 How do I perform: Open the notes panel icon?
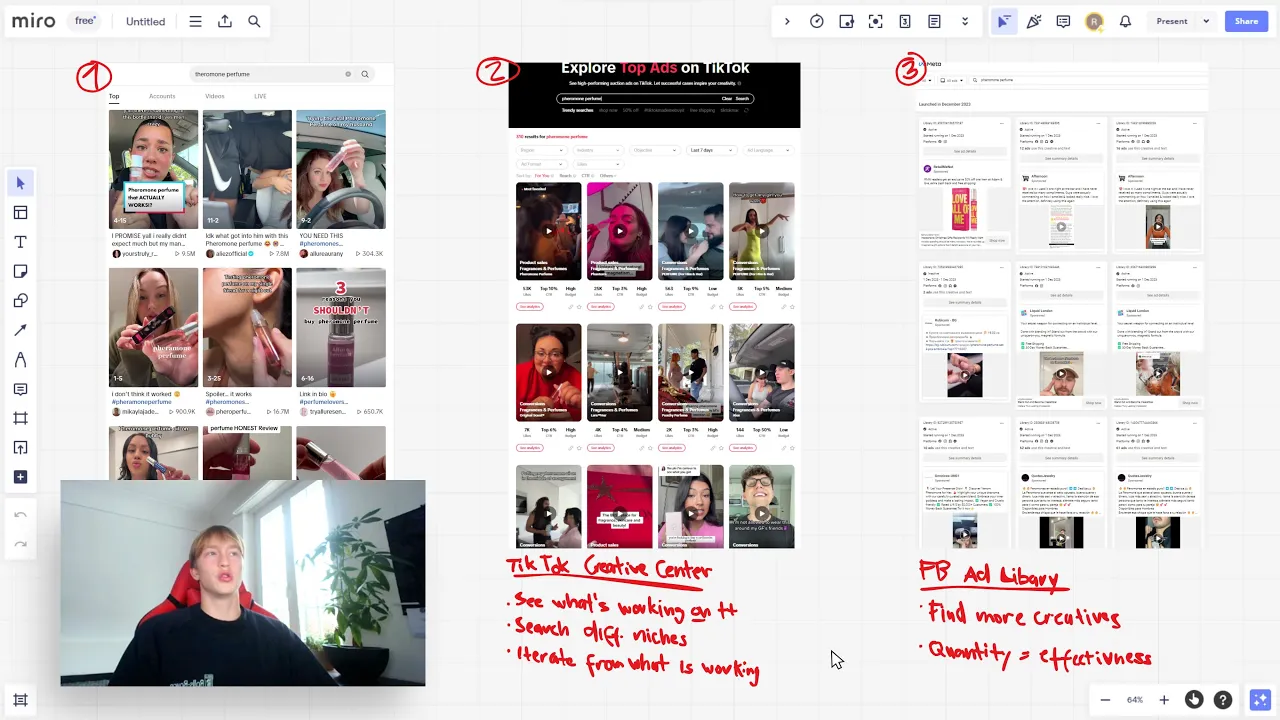pyautogui.click(x=934, y=21)
